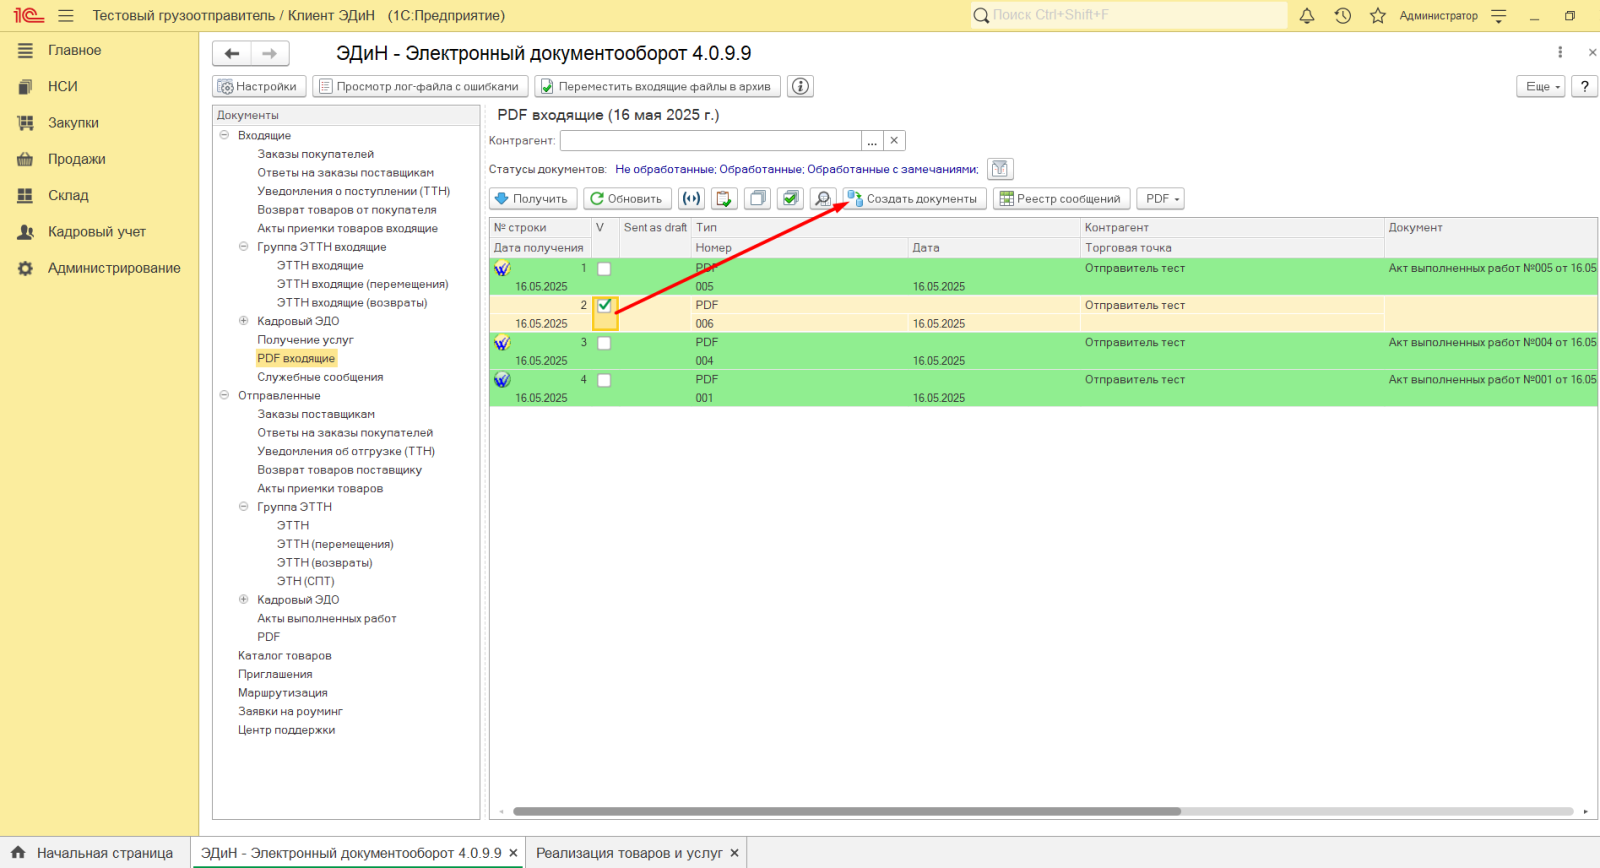The width and height of the screenshot is (1600, 868).
Task: Open the main hamburger menu
Action: click(66, 15)
